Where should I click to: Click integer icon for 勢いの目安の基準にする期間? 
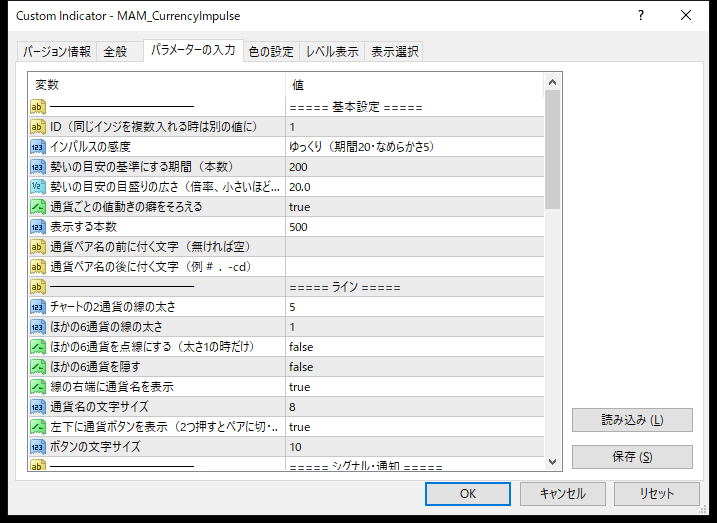[38, 167]
